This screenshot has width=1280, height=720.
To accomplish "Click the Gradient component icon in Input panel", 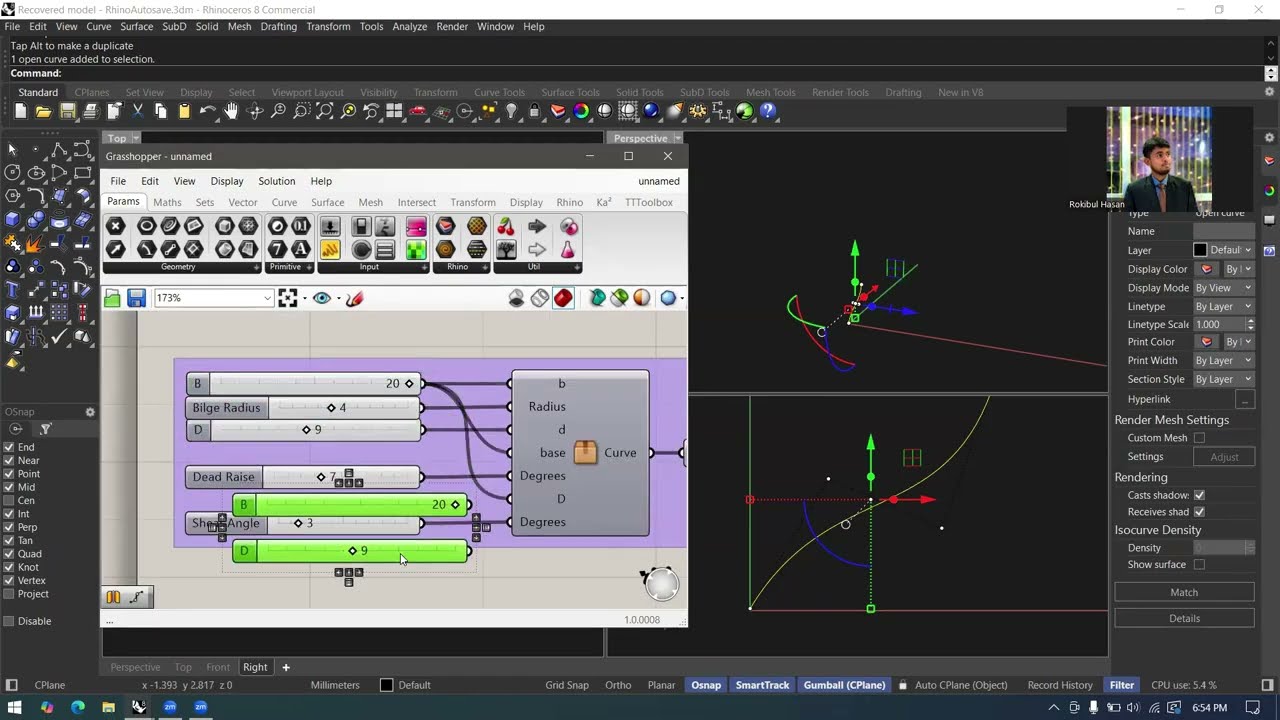I will pyautogui.click(x=416, y=227).
